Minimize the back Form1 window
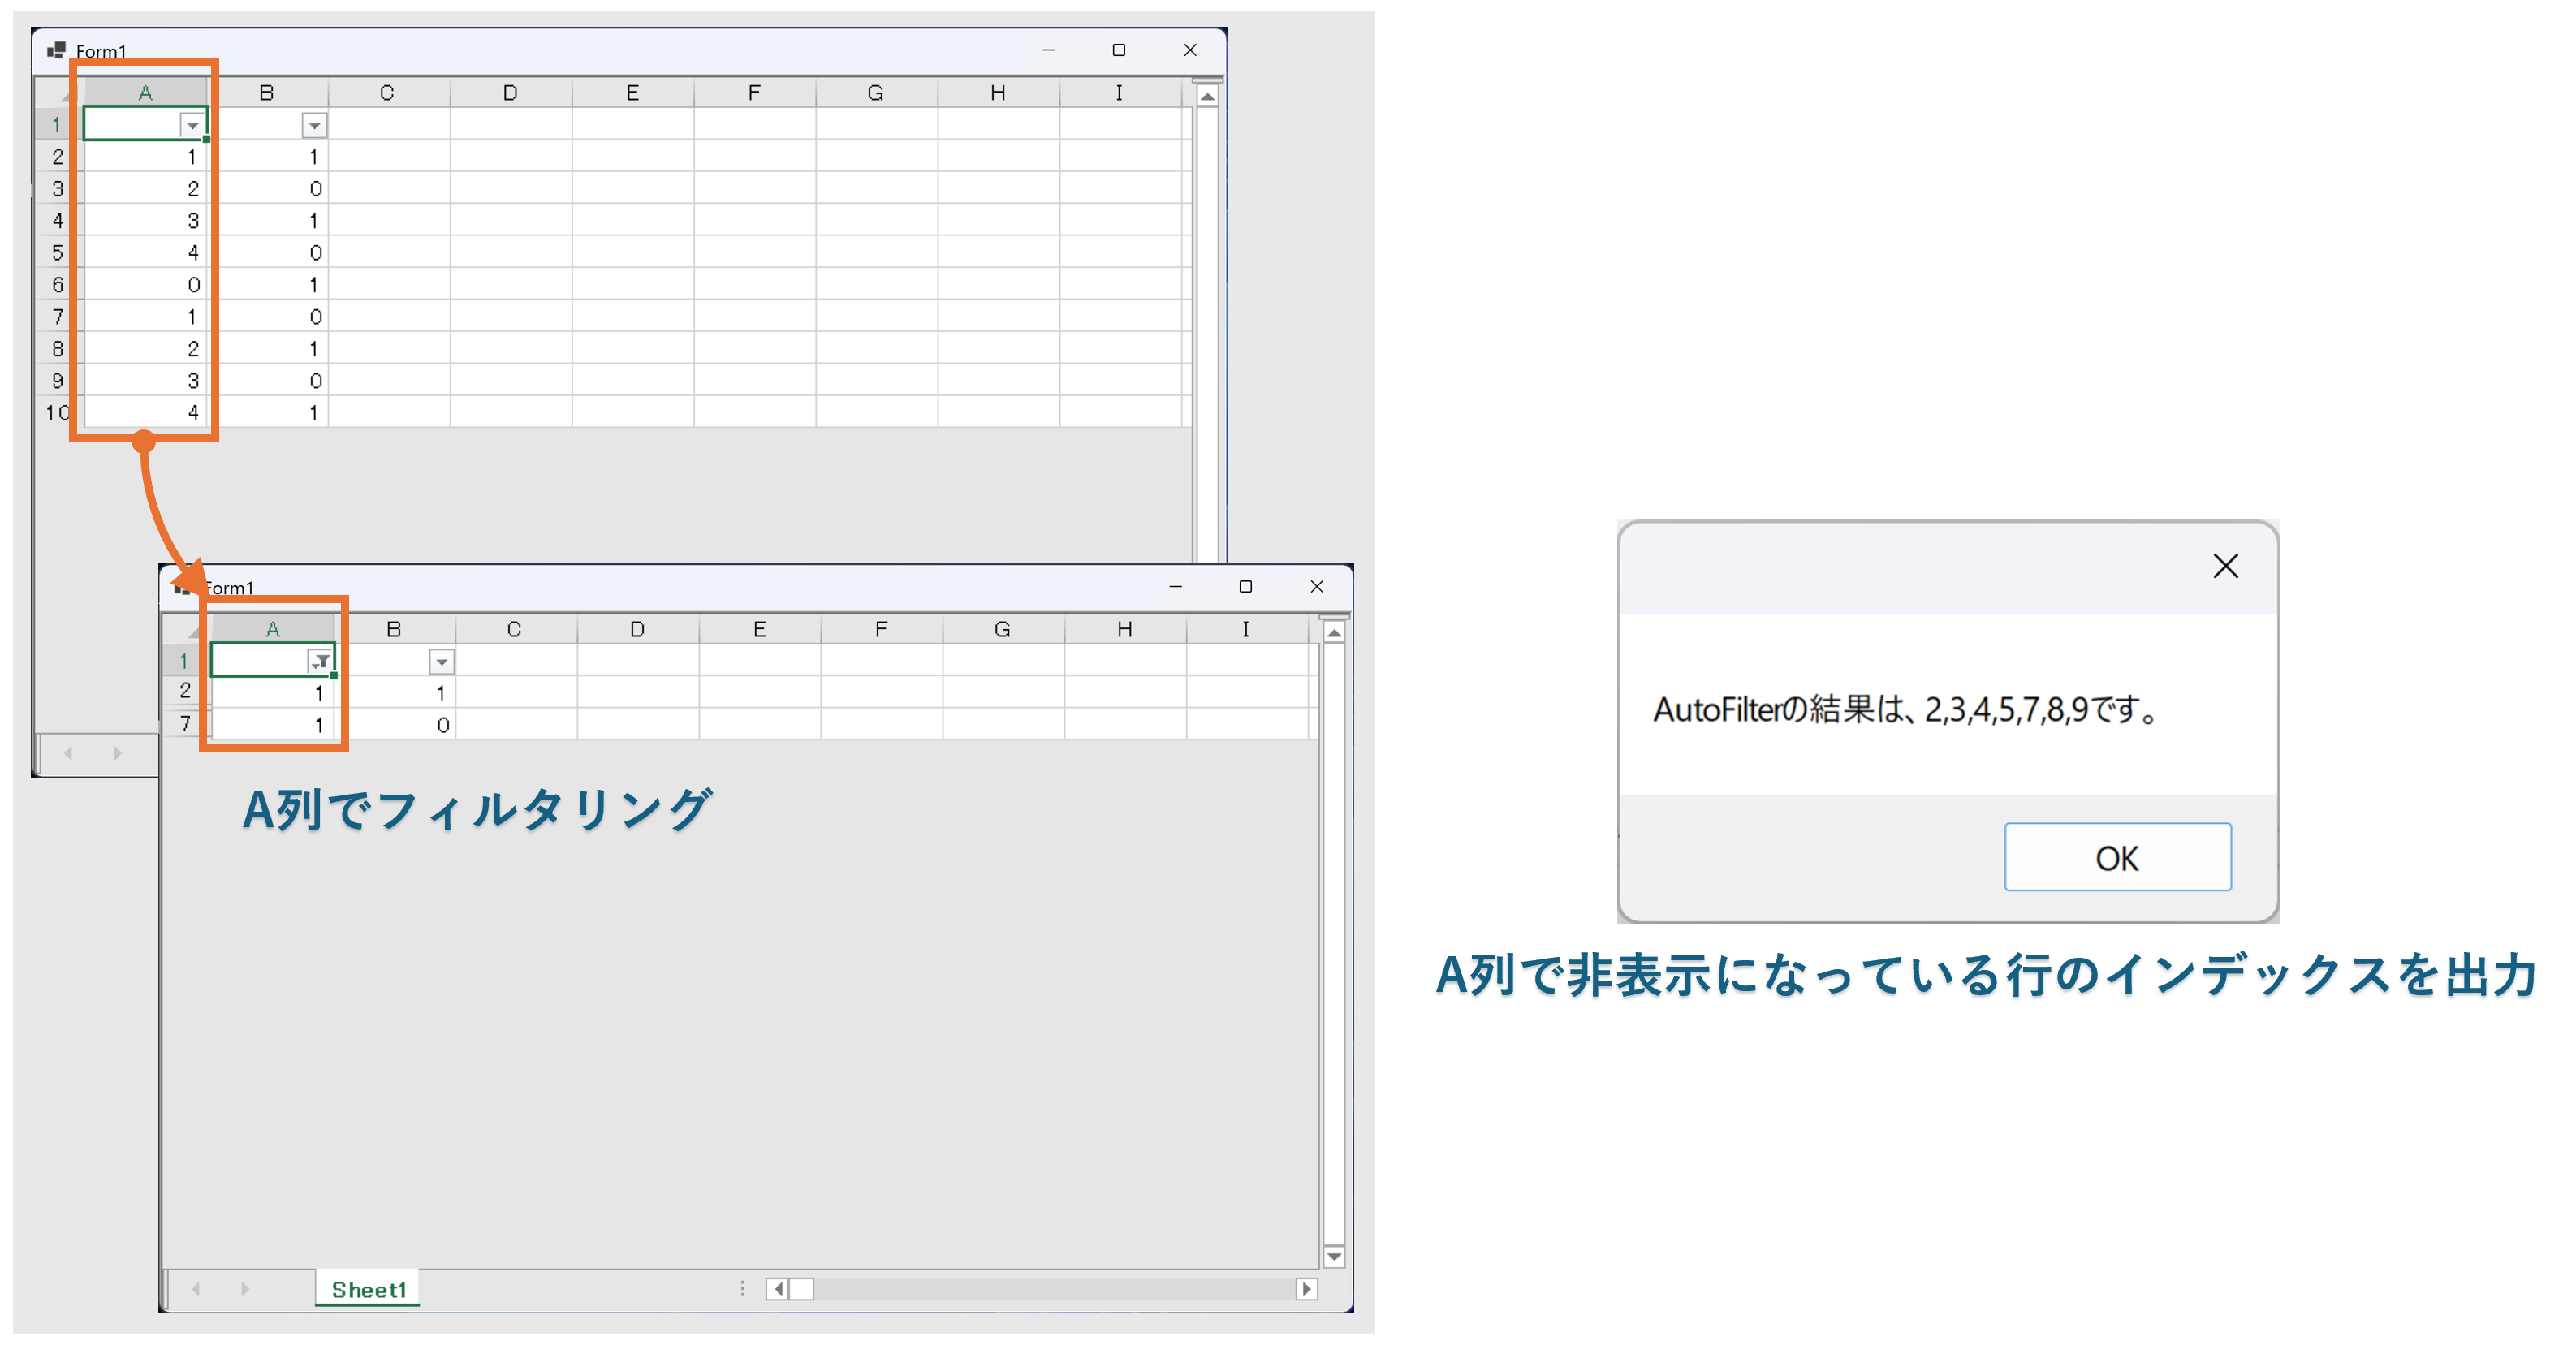 (1049, 50)
